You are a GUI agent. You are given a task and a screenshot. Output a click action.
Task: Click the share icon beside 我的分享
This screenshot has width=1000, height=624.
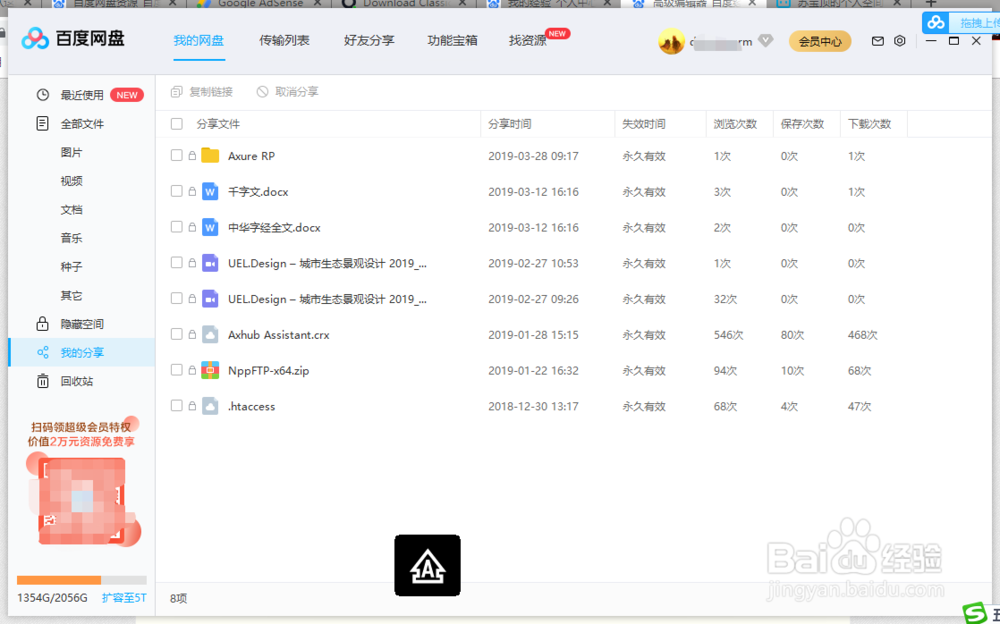(42, 352)
